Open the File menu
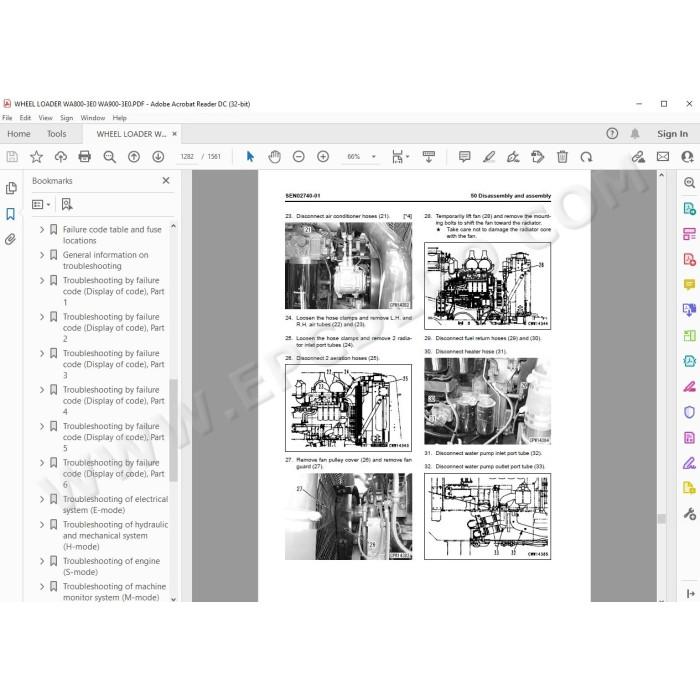This screenshot has width=700, height=700. click(x=7, y=118)
